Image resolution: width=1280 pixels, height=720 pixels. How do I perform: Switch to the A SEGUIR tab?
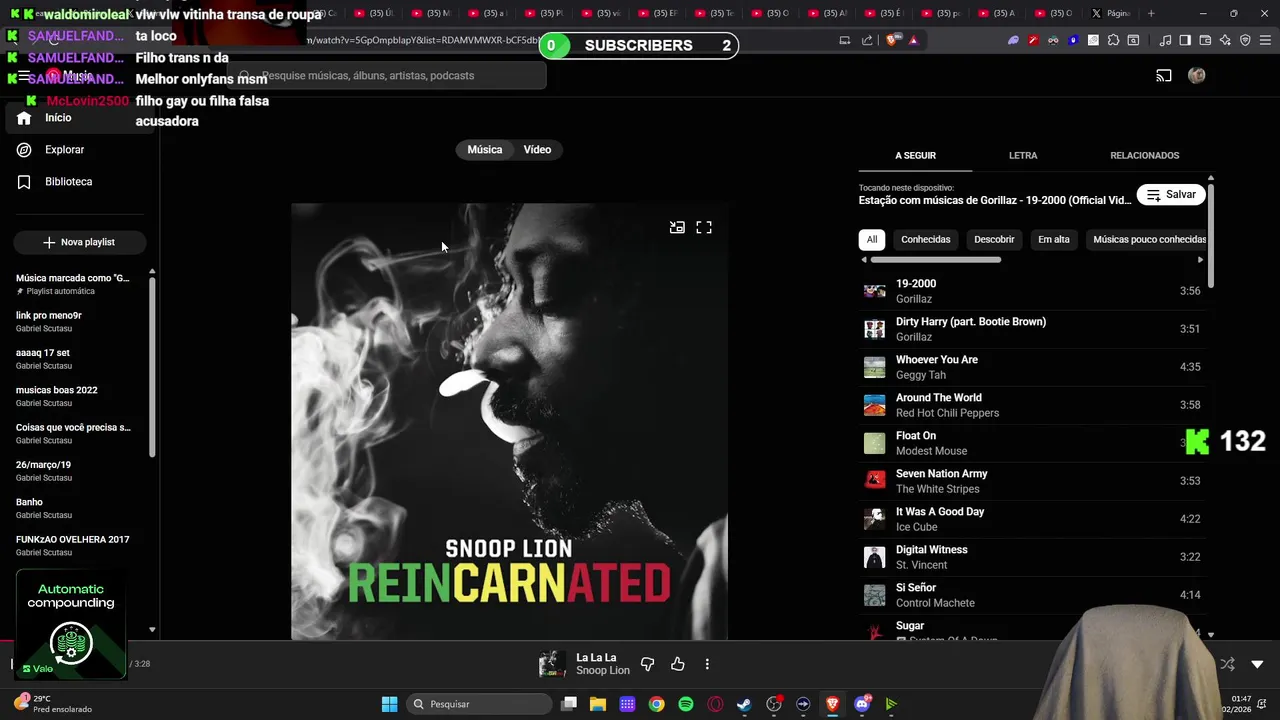[915, 156]
